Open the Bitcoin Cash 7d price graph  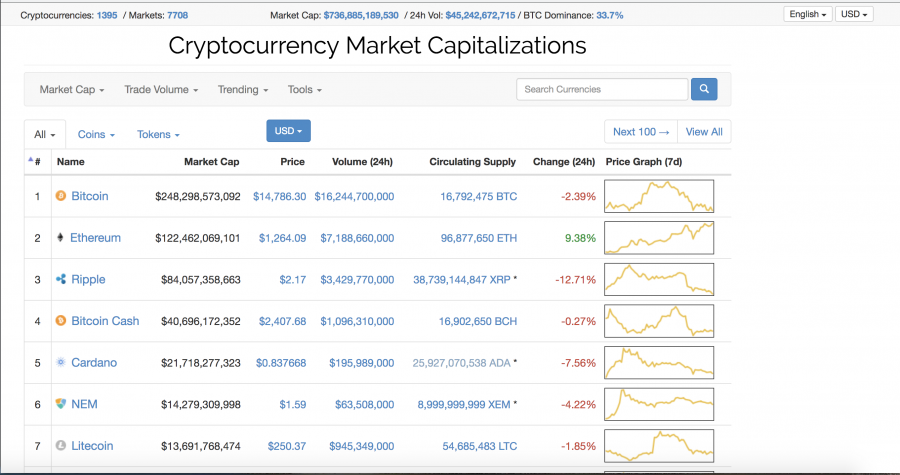tap(659, 321)
